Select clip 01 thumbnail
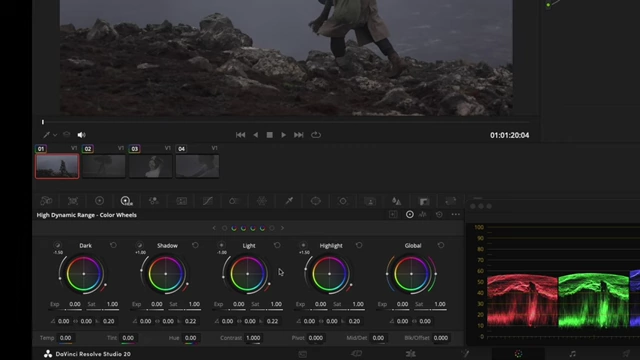This screenshot has width=640, height=360. pyautogui.click(x=57, y=166)
